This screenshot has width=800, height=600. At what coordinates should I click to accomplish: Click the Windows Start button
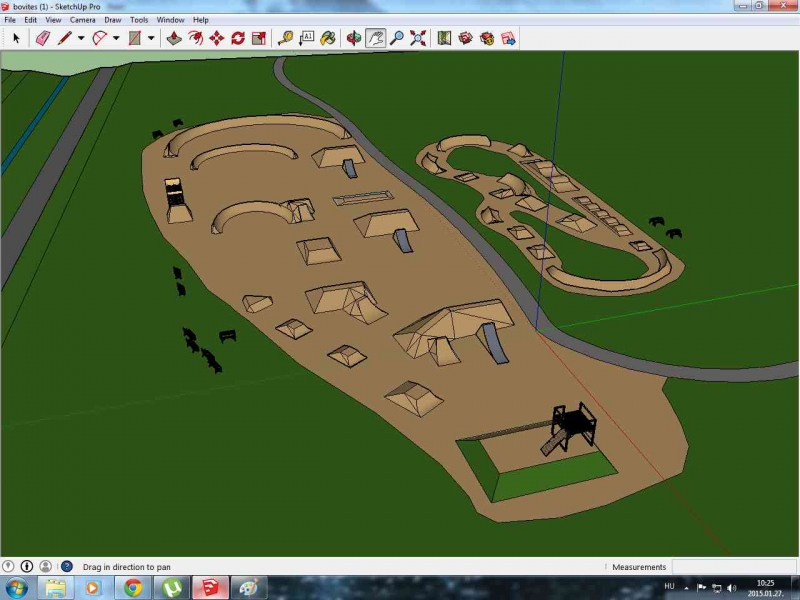point(18,587)
